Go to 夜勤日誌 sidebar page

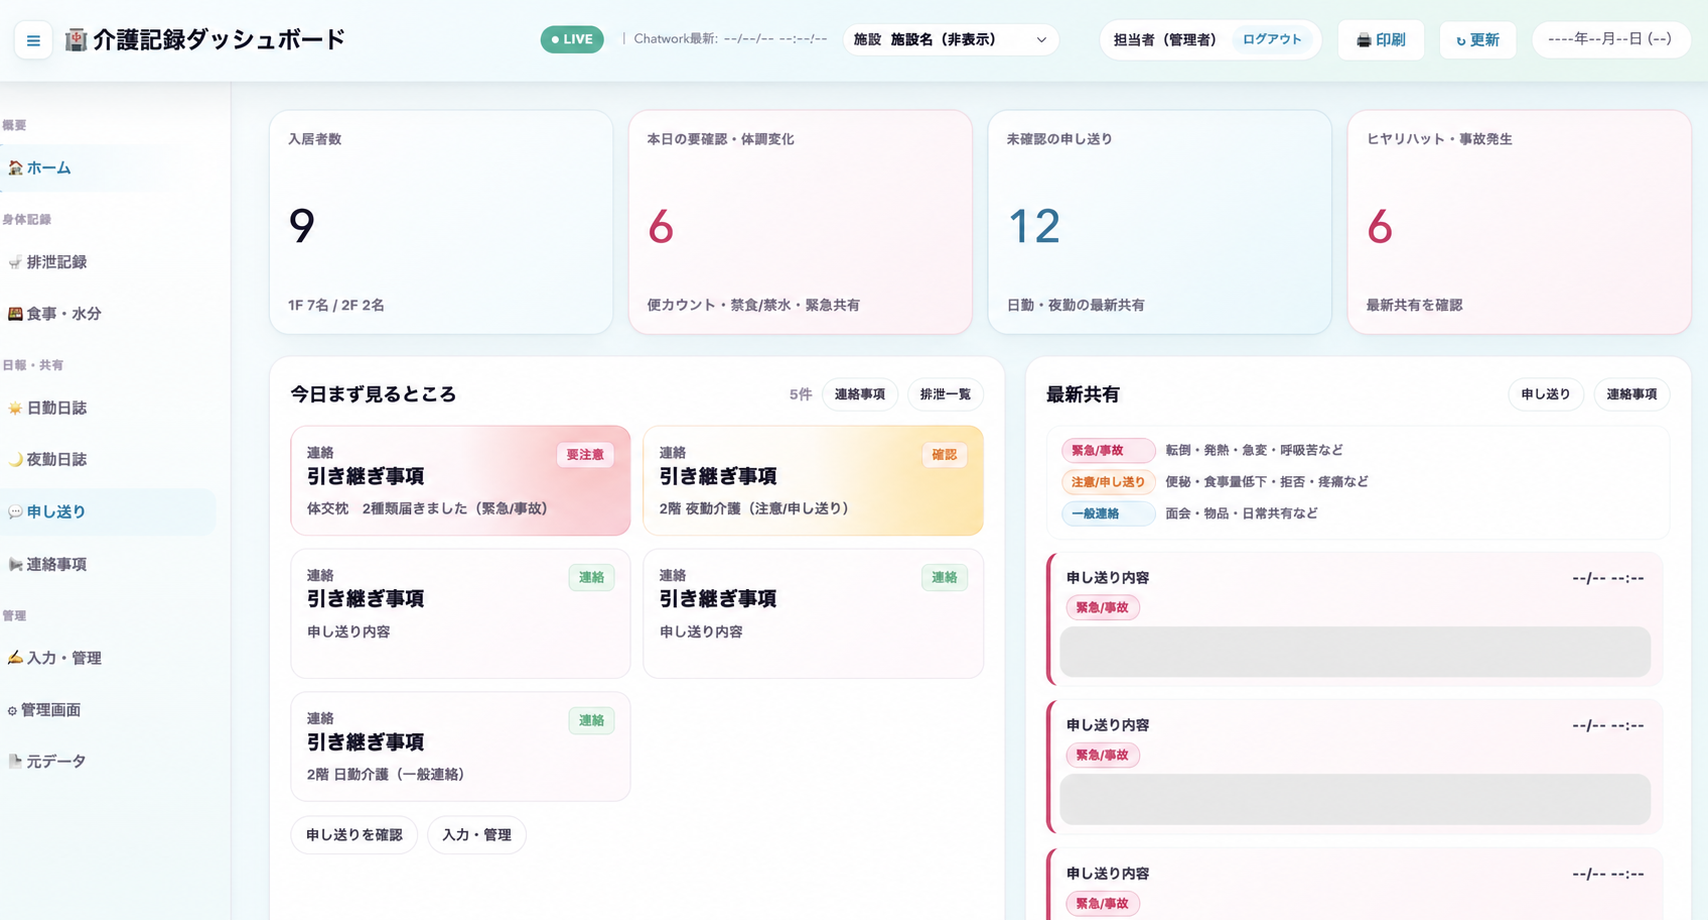click(108, 460)
